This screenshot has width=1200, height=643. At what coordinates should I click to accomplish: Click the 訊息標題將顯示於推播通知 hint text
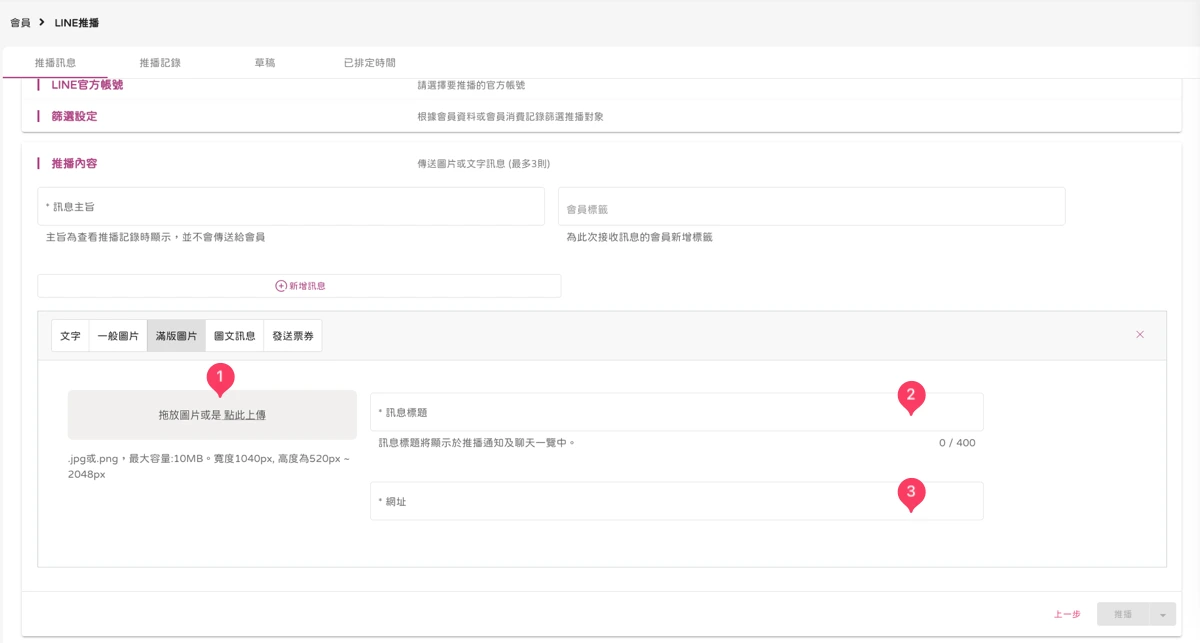(x=477, y=442)
